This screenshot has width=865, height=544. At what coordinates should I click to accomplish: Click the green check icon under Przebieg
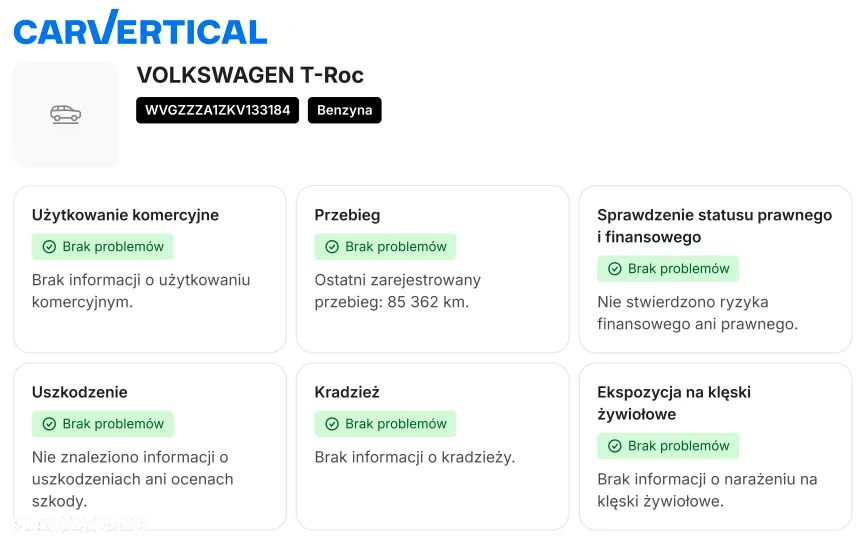[x=332, y=247]
